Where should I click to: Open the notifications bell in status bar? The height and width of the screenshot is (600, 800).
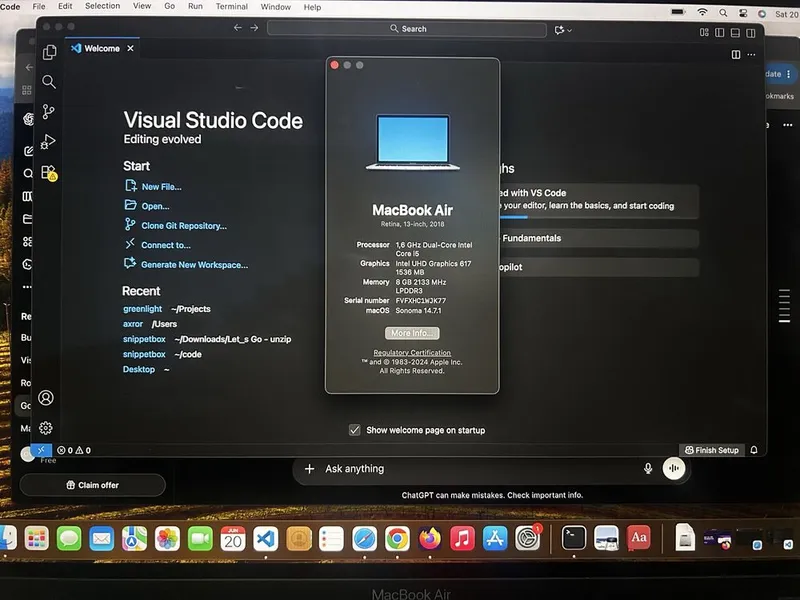click(754, 449)
